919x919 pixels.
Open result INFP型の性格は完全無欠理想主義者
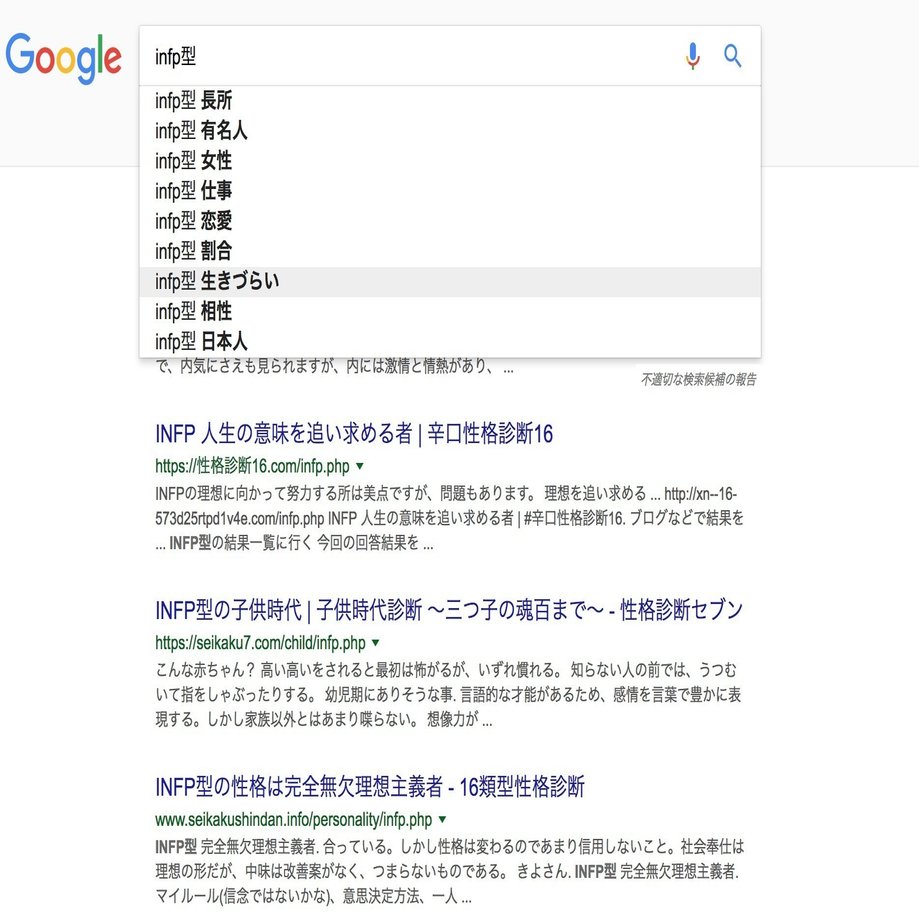click(x=370, y=787)
